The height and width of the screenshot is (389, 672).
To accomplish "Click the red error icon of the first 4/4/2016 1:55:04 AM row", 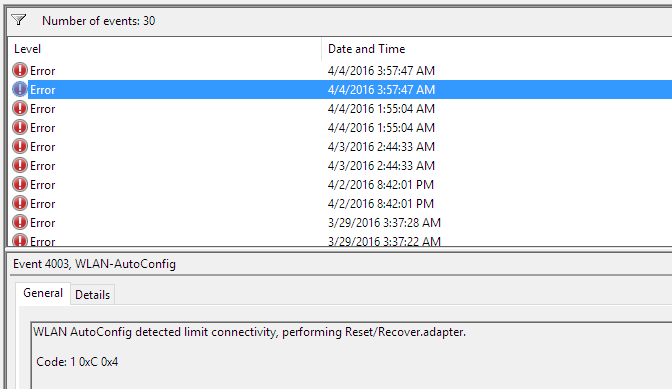I will (20, 108).
